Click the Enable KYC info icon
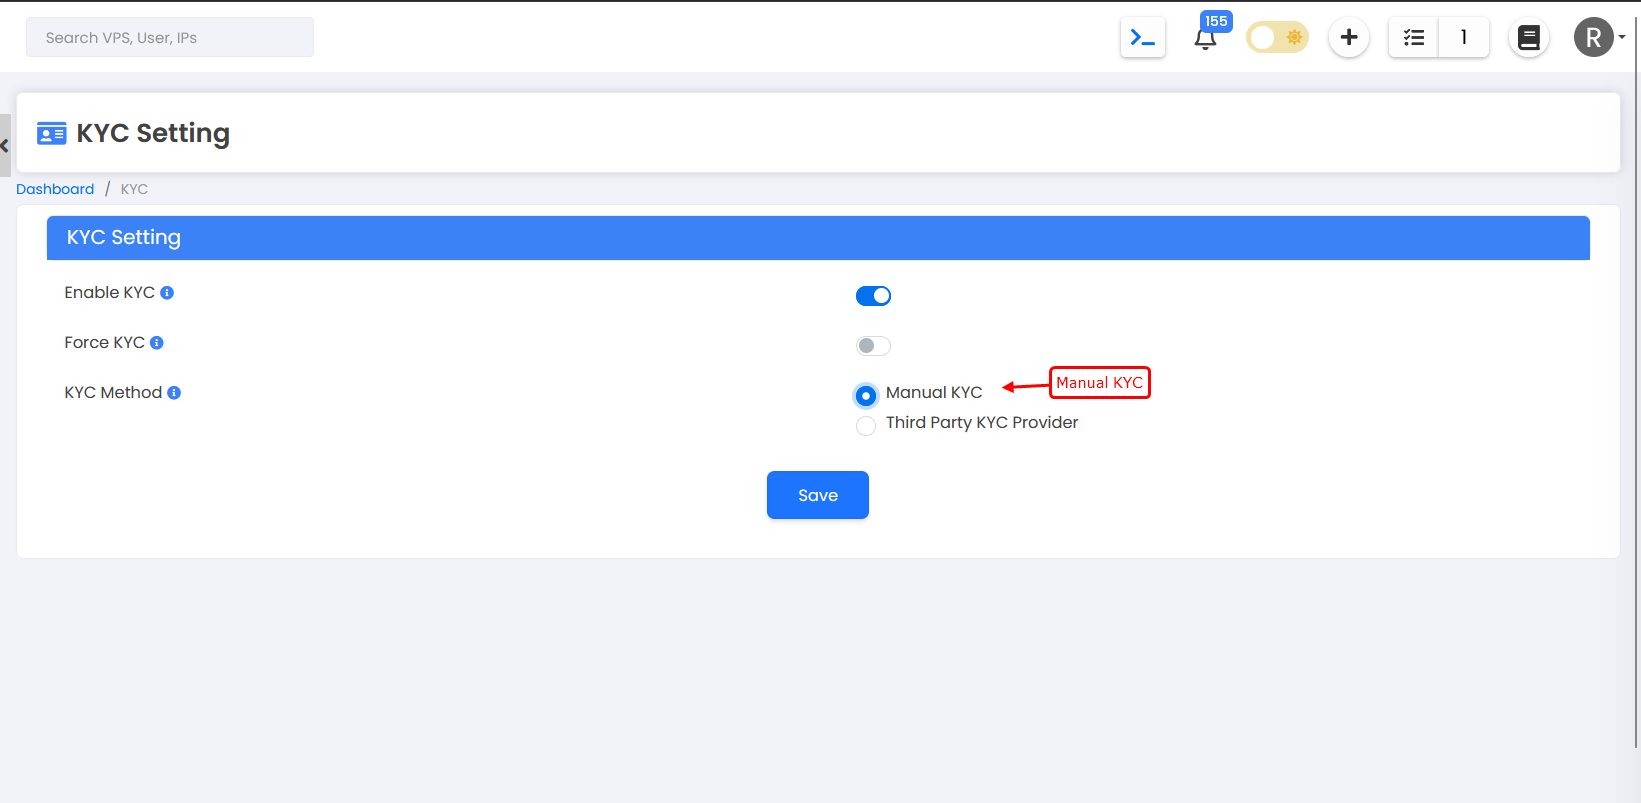The image size is (1641, 803). [167, 293]
